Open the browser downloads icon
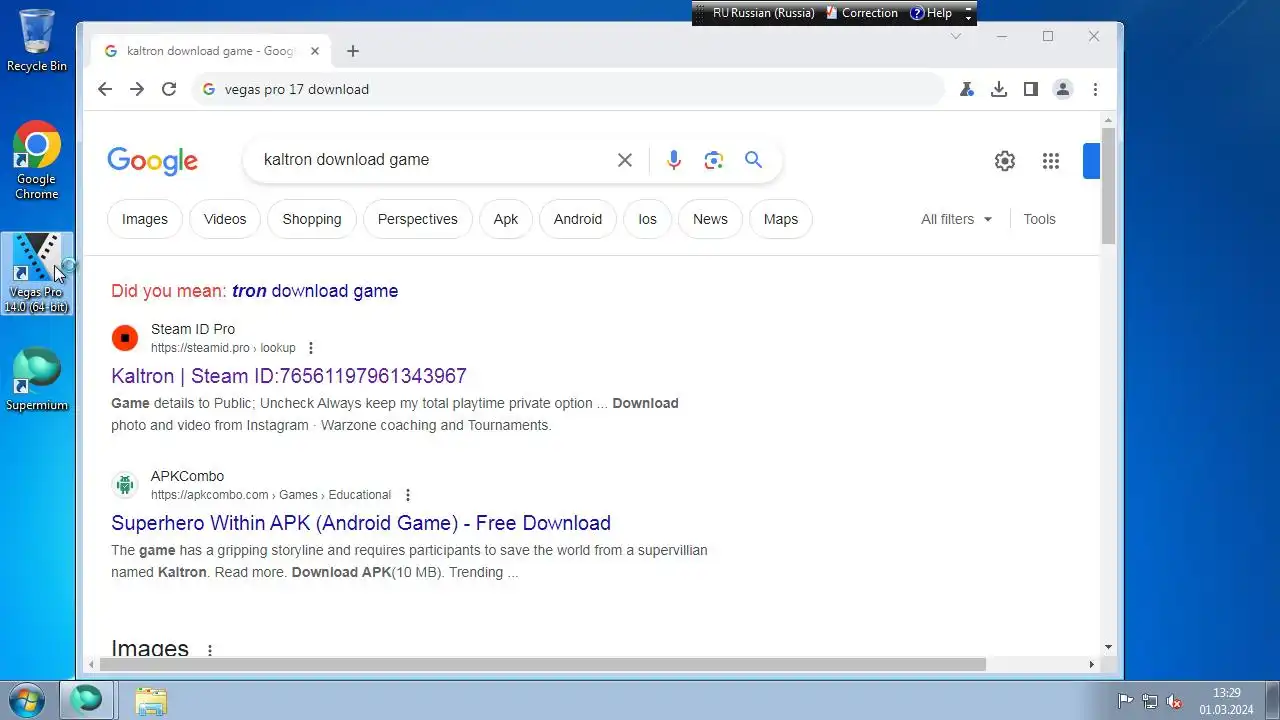This screenshot has height=720, width=1280. click(x=999, y=89)
